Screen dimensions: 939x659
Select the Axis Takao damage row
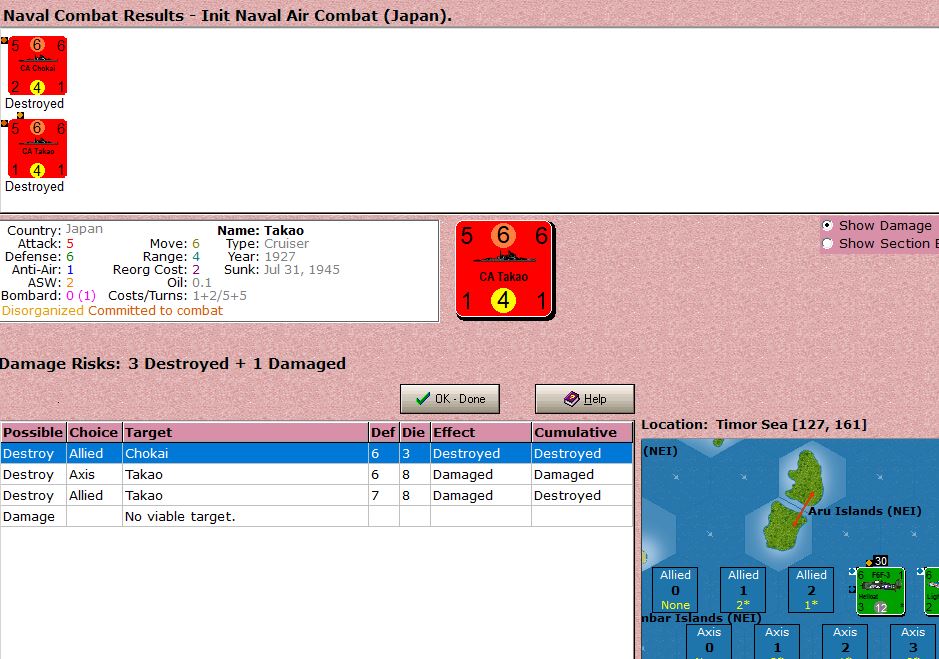(x=316, y=474)
